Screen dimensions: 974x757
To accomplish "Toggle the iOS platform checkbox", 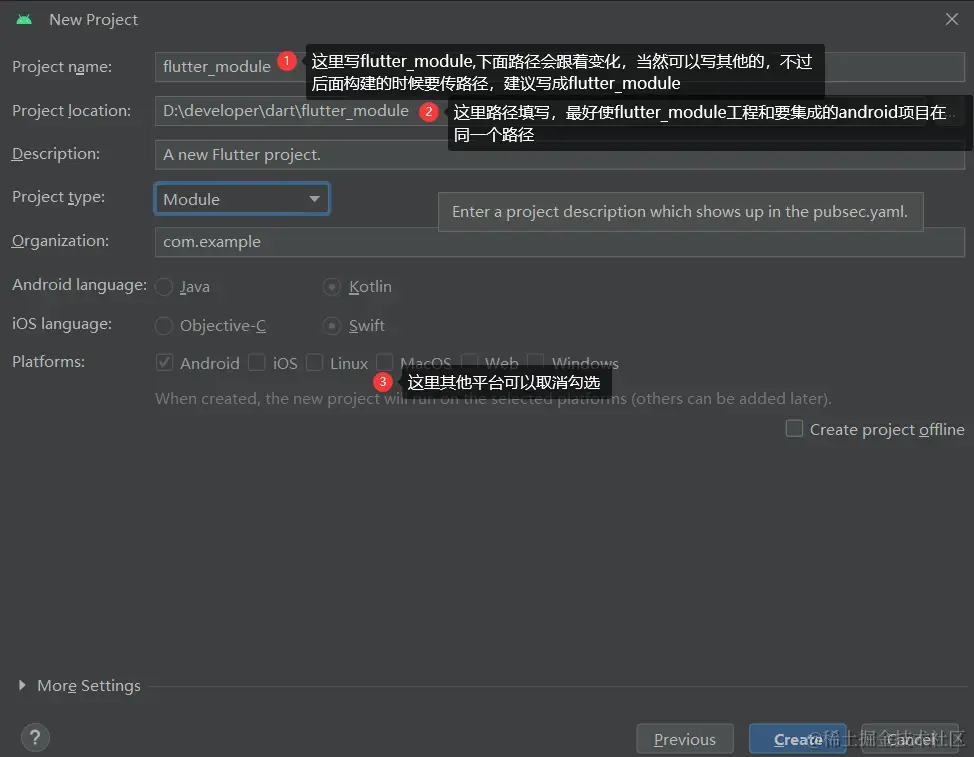I will pyautogui.click(x=257, y=362).
